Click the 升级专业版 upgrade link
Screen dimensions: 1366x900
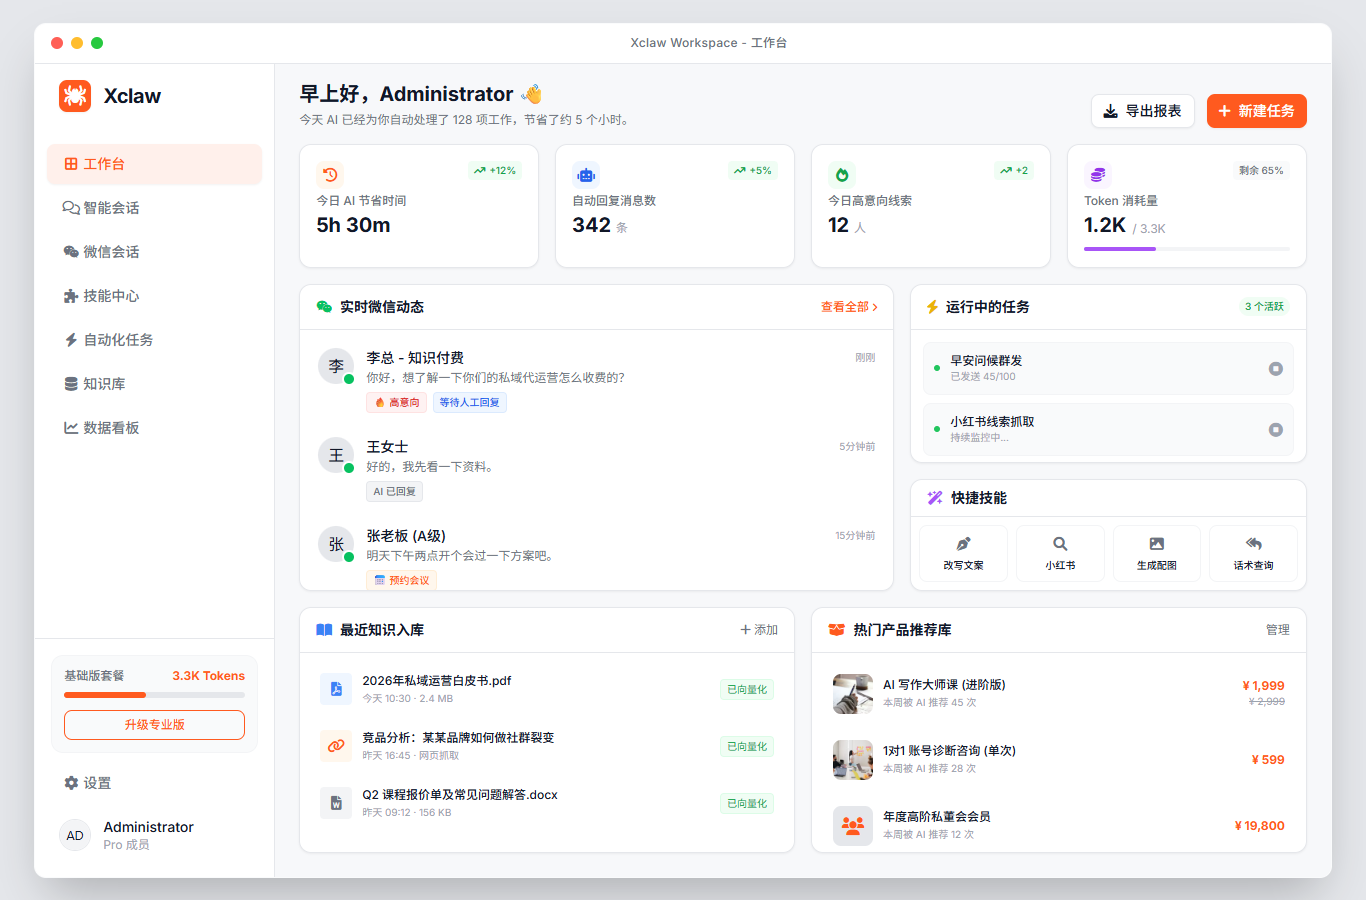pyautogui.click(x=154, y=724)
